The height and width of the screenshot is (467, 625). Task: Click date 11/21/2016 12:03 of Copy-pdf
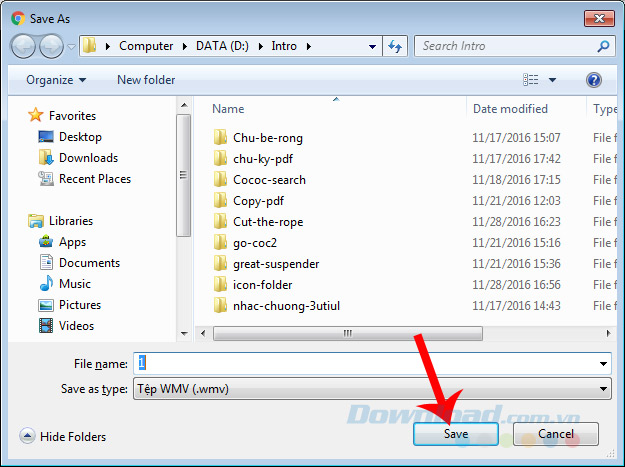point(516,200)
